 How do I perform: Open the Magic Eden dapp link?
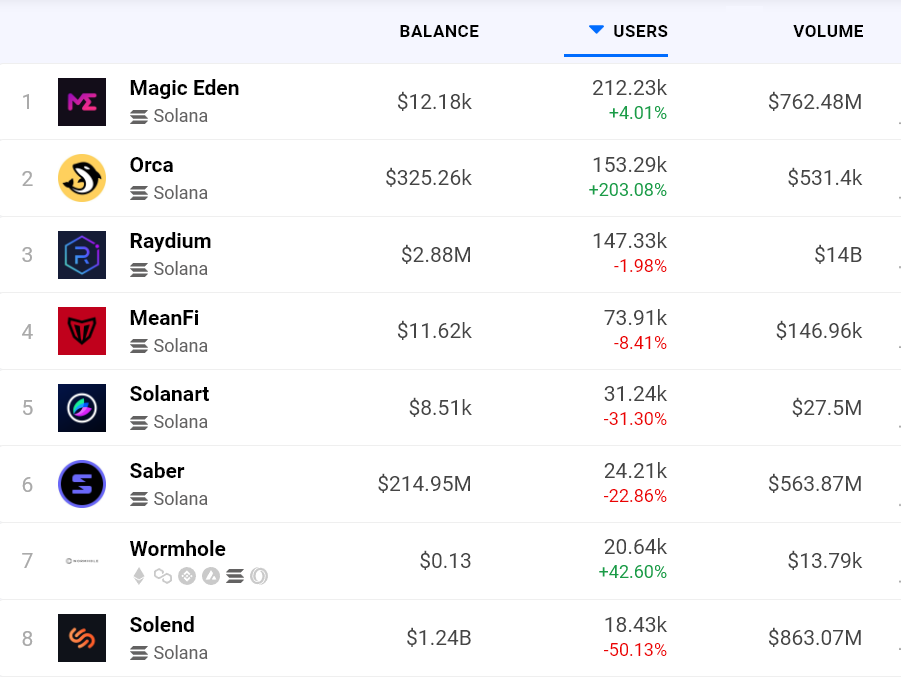pos(184,88)
